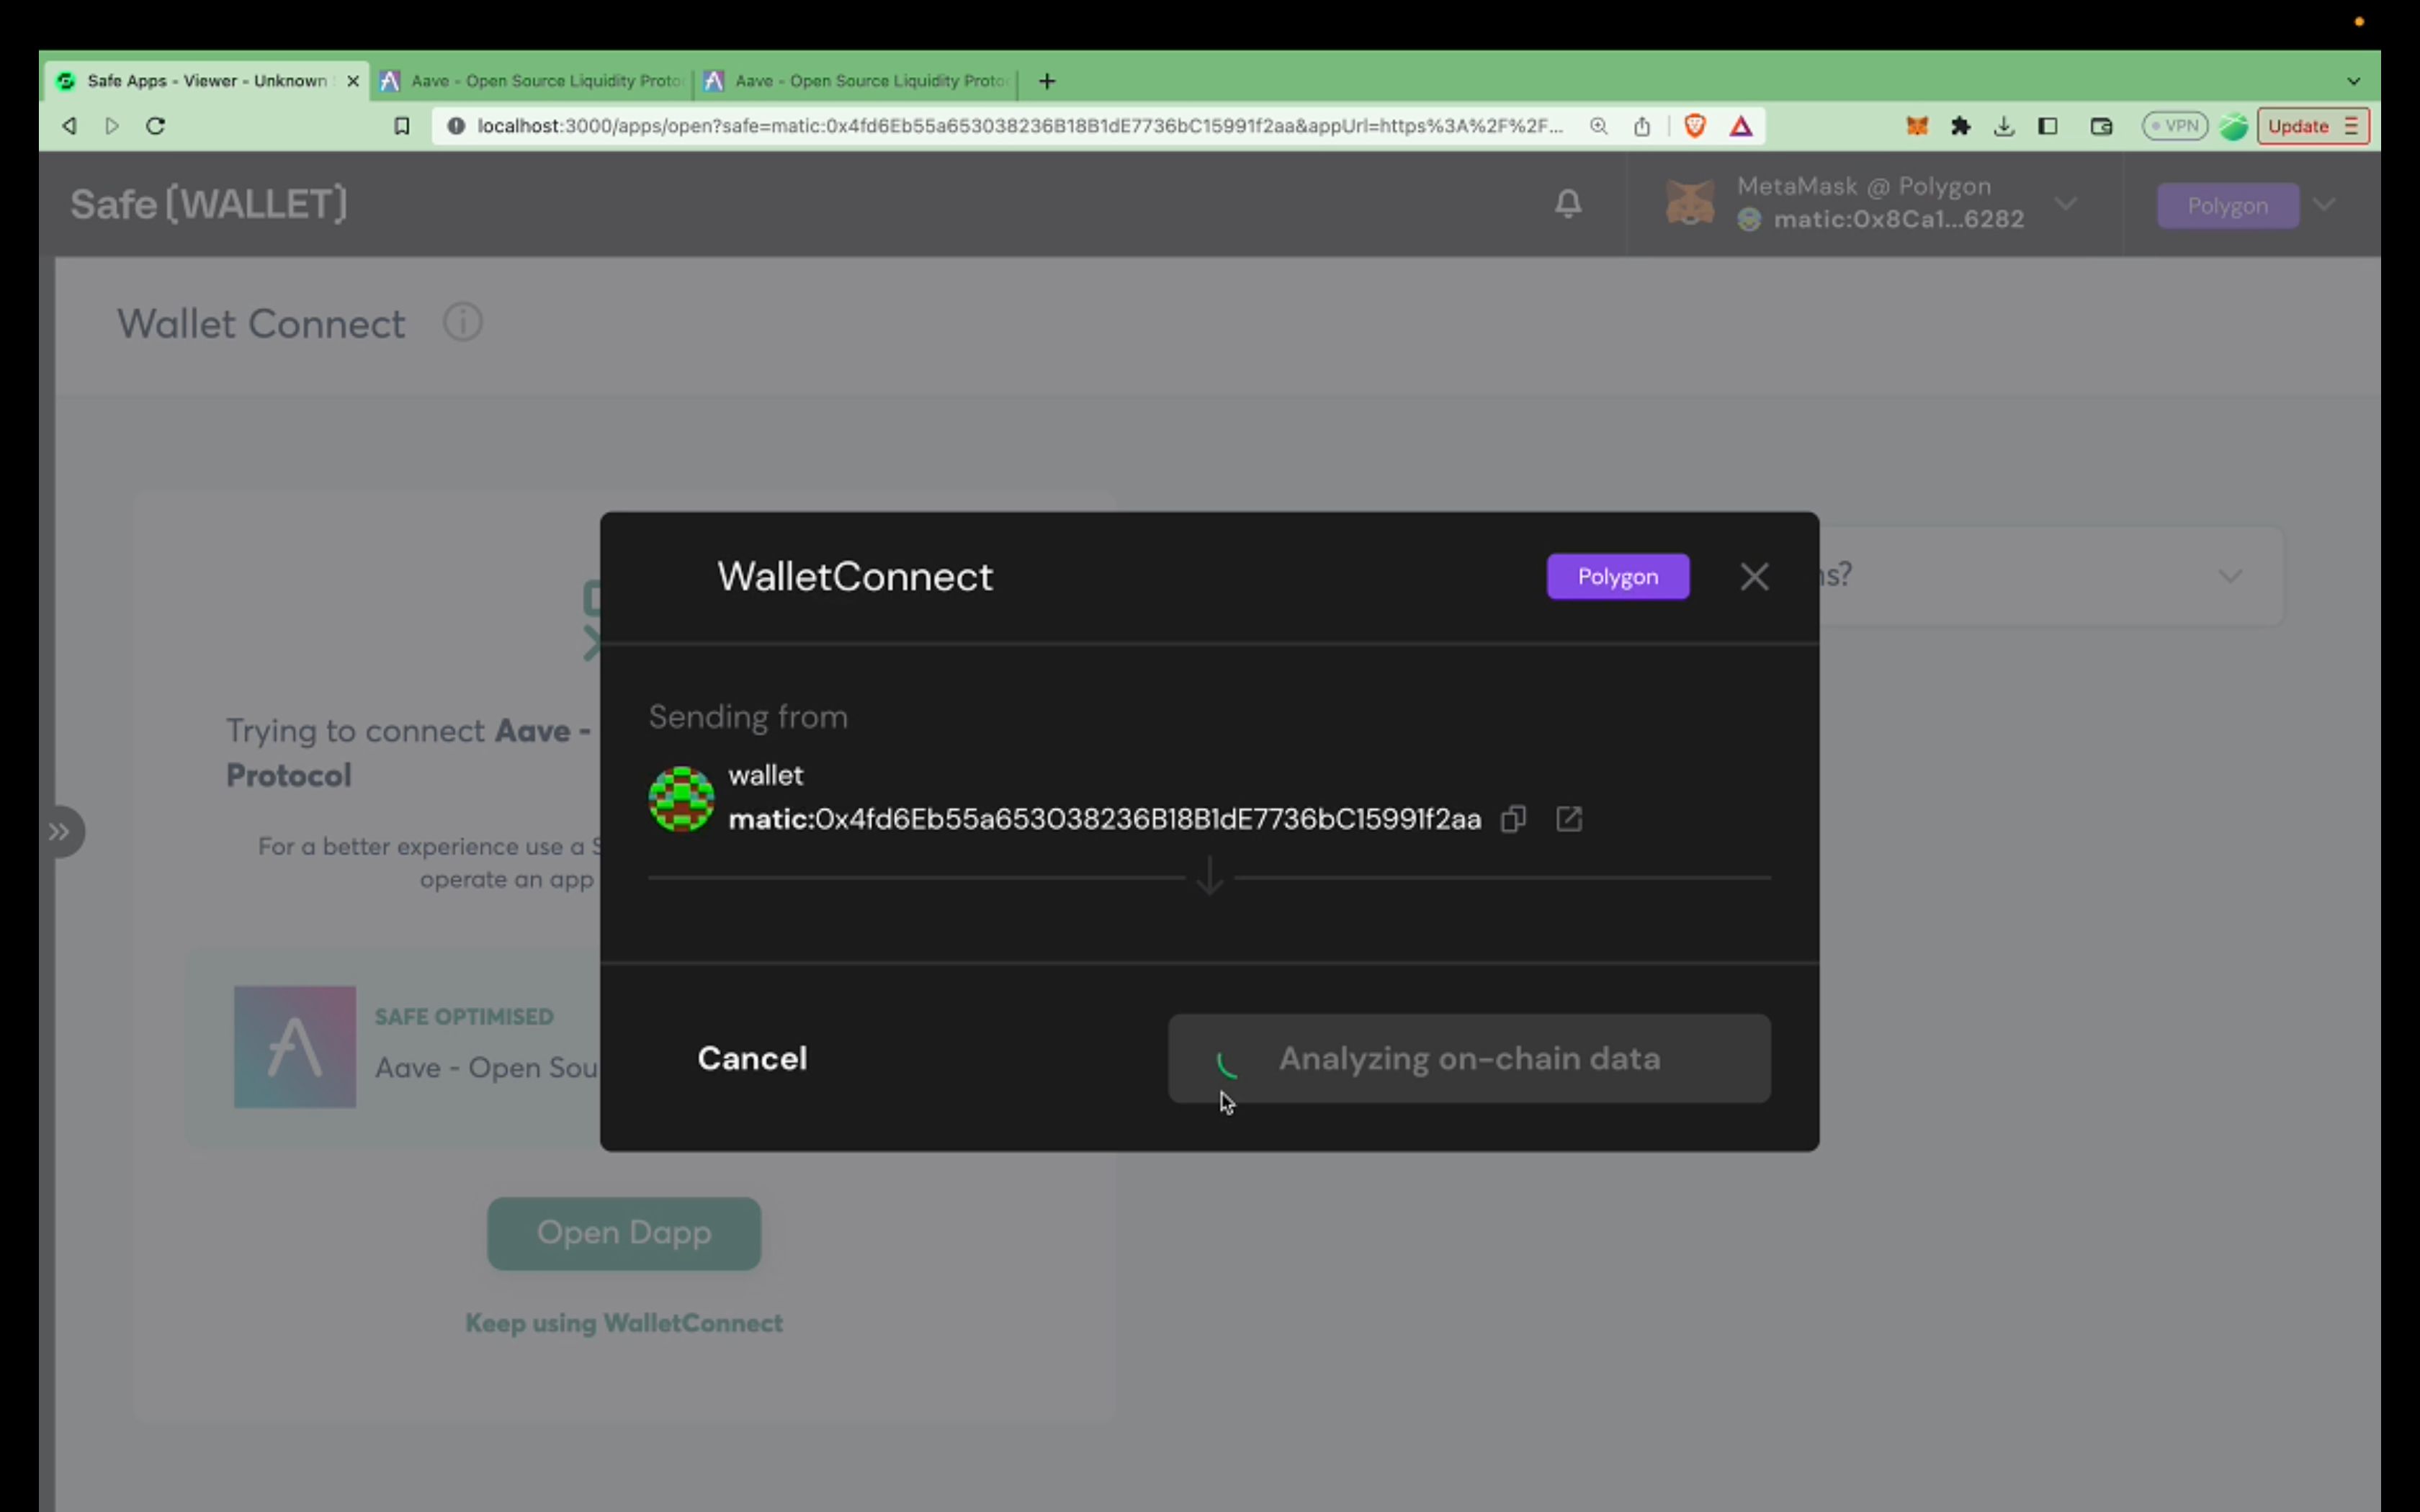Click the localhost URL address bar
This screenshot has height=1512, width=2420.
tap(1020, 126)
